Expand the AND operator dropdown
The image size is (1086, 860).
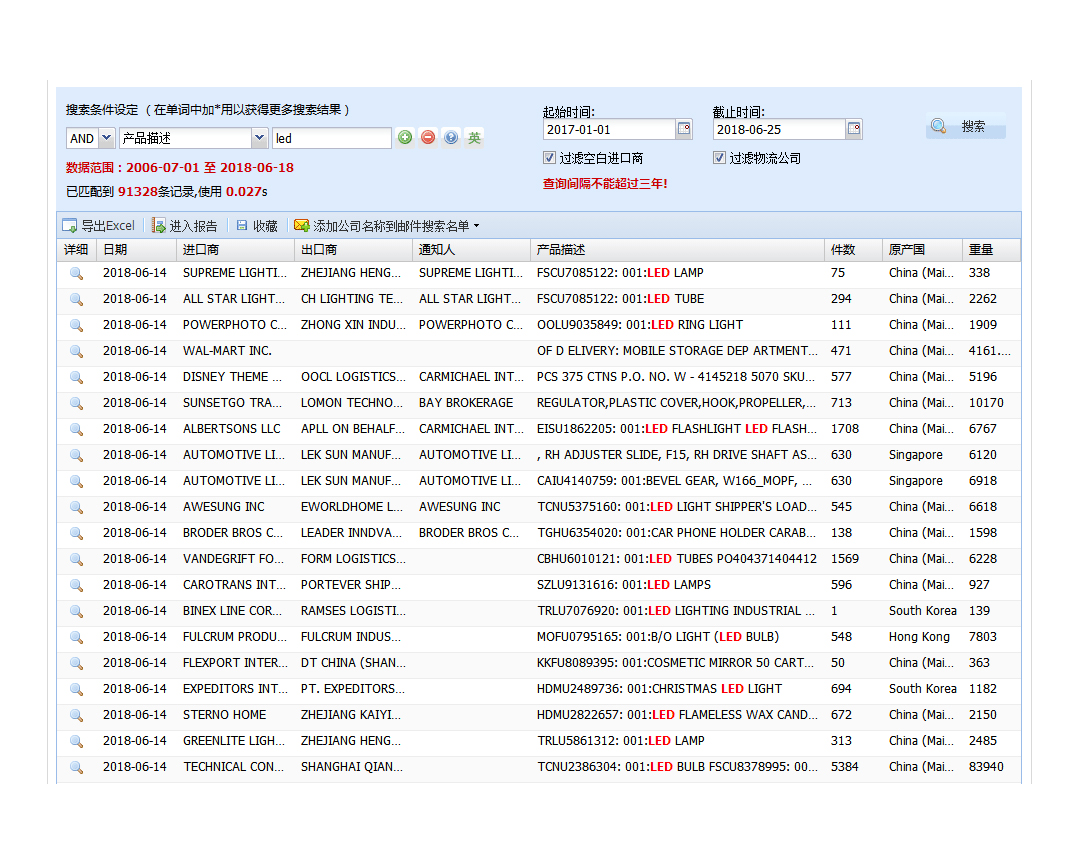tap(107, 138)
